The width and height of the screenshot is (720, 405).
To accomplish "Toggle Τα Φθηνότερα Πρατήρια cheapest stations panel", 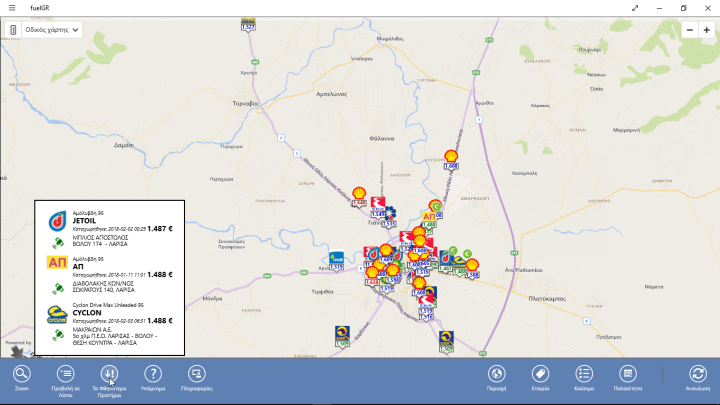I will 109,374.
